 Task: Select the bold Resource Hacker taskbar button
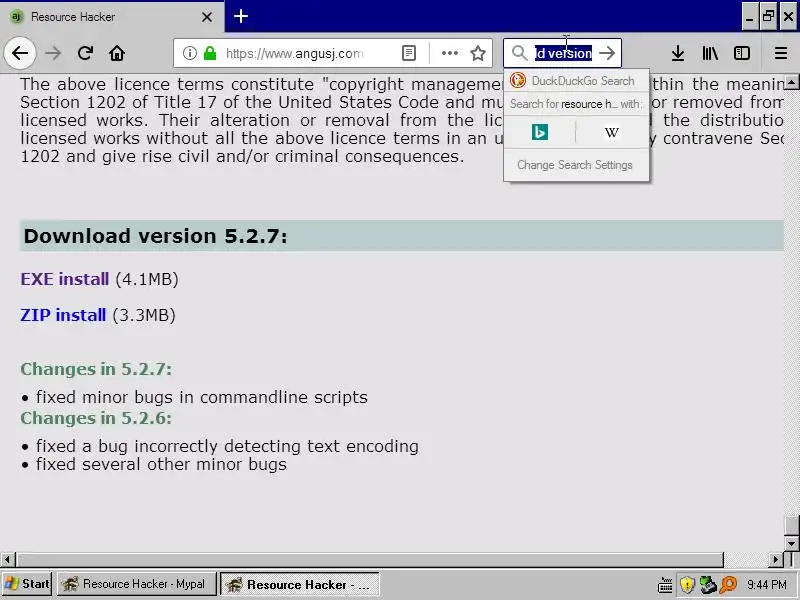pyautogui.click(x=300, y=584)
